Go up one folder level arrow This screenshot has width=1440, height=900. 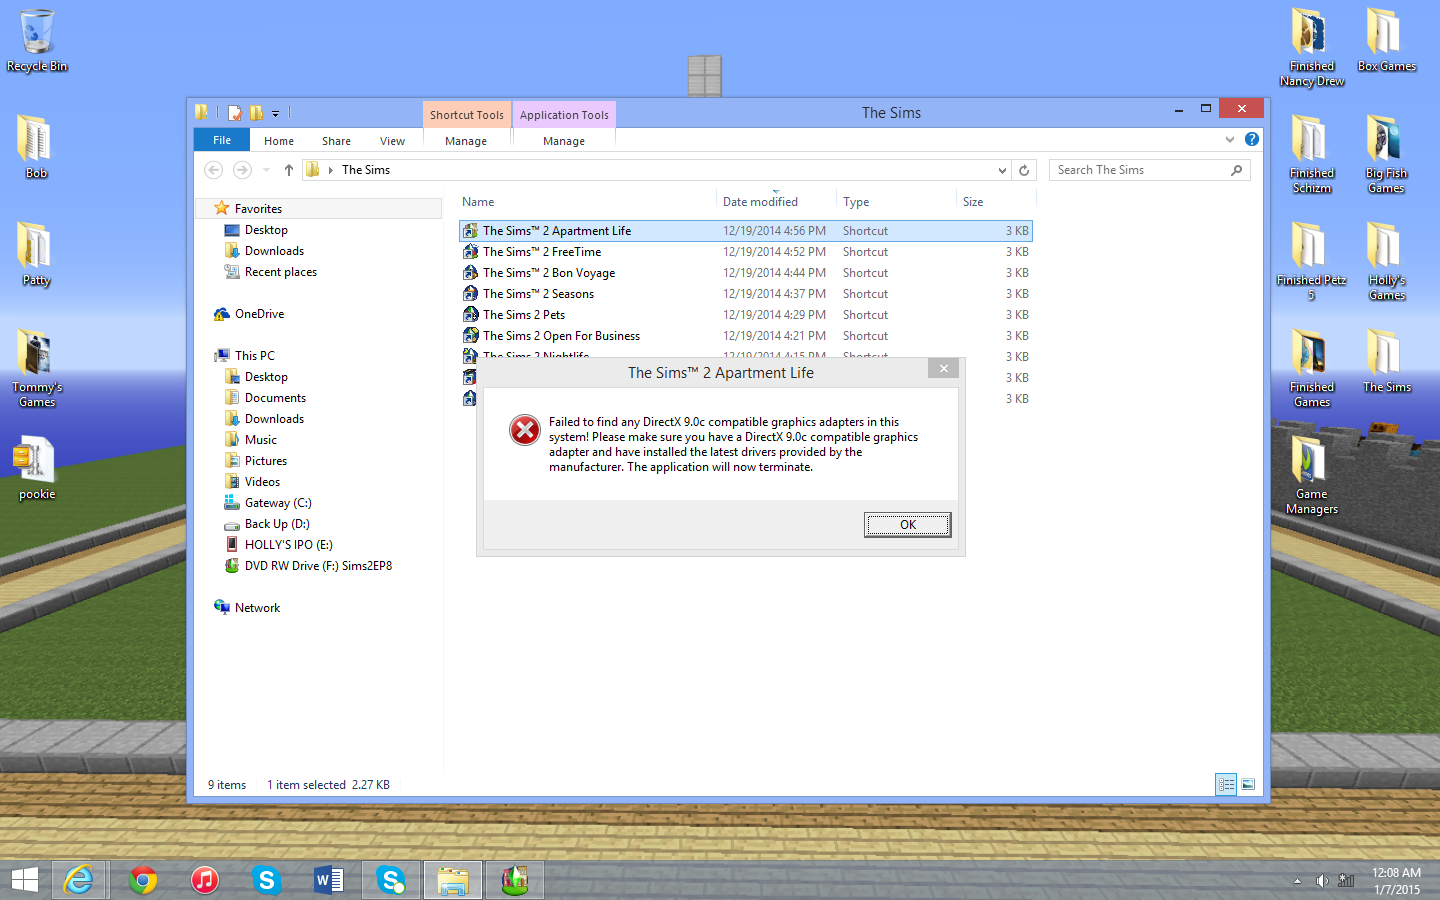tap(289, 170)
